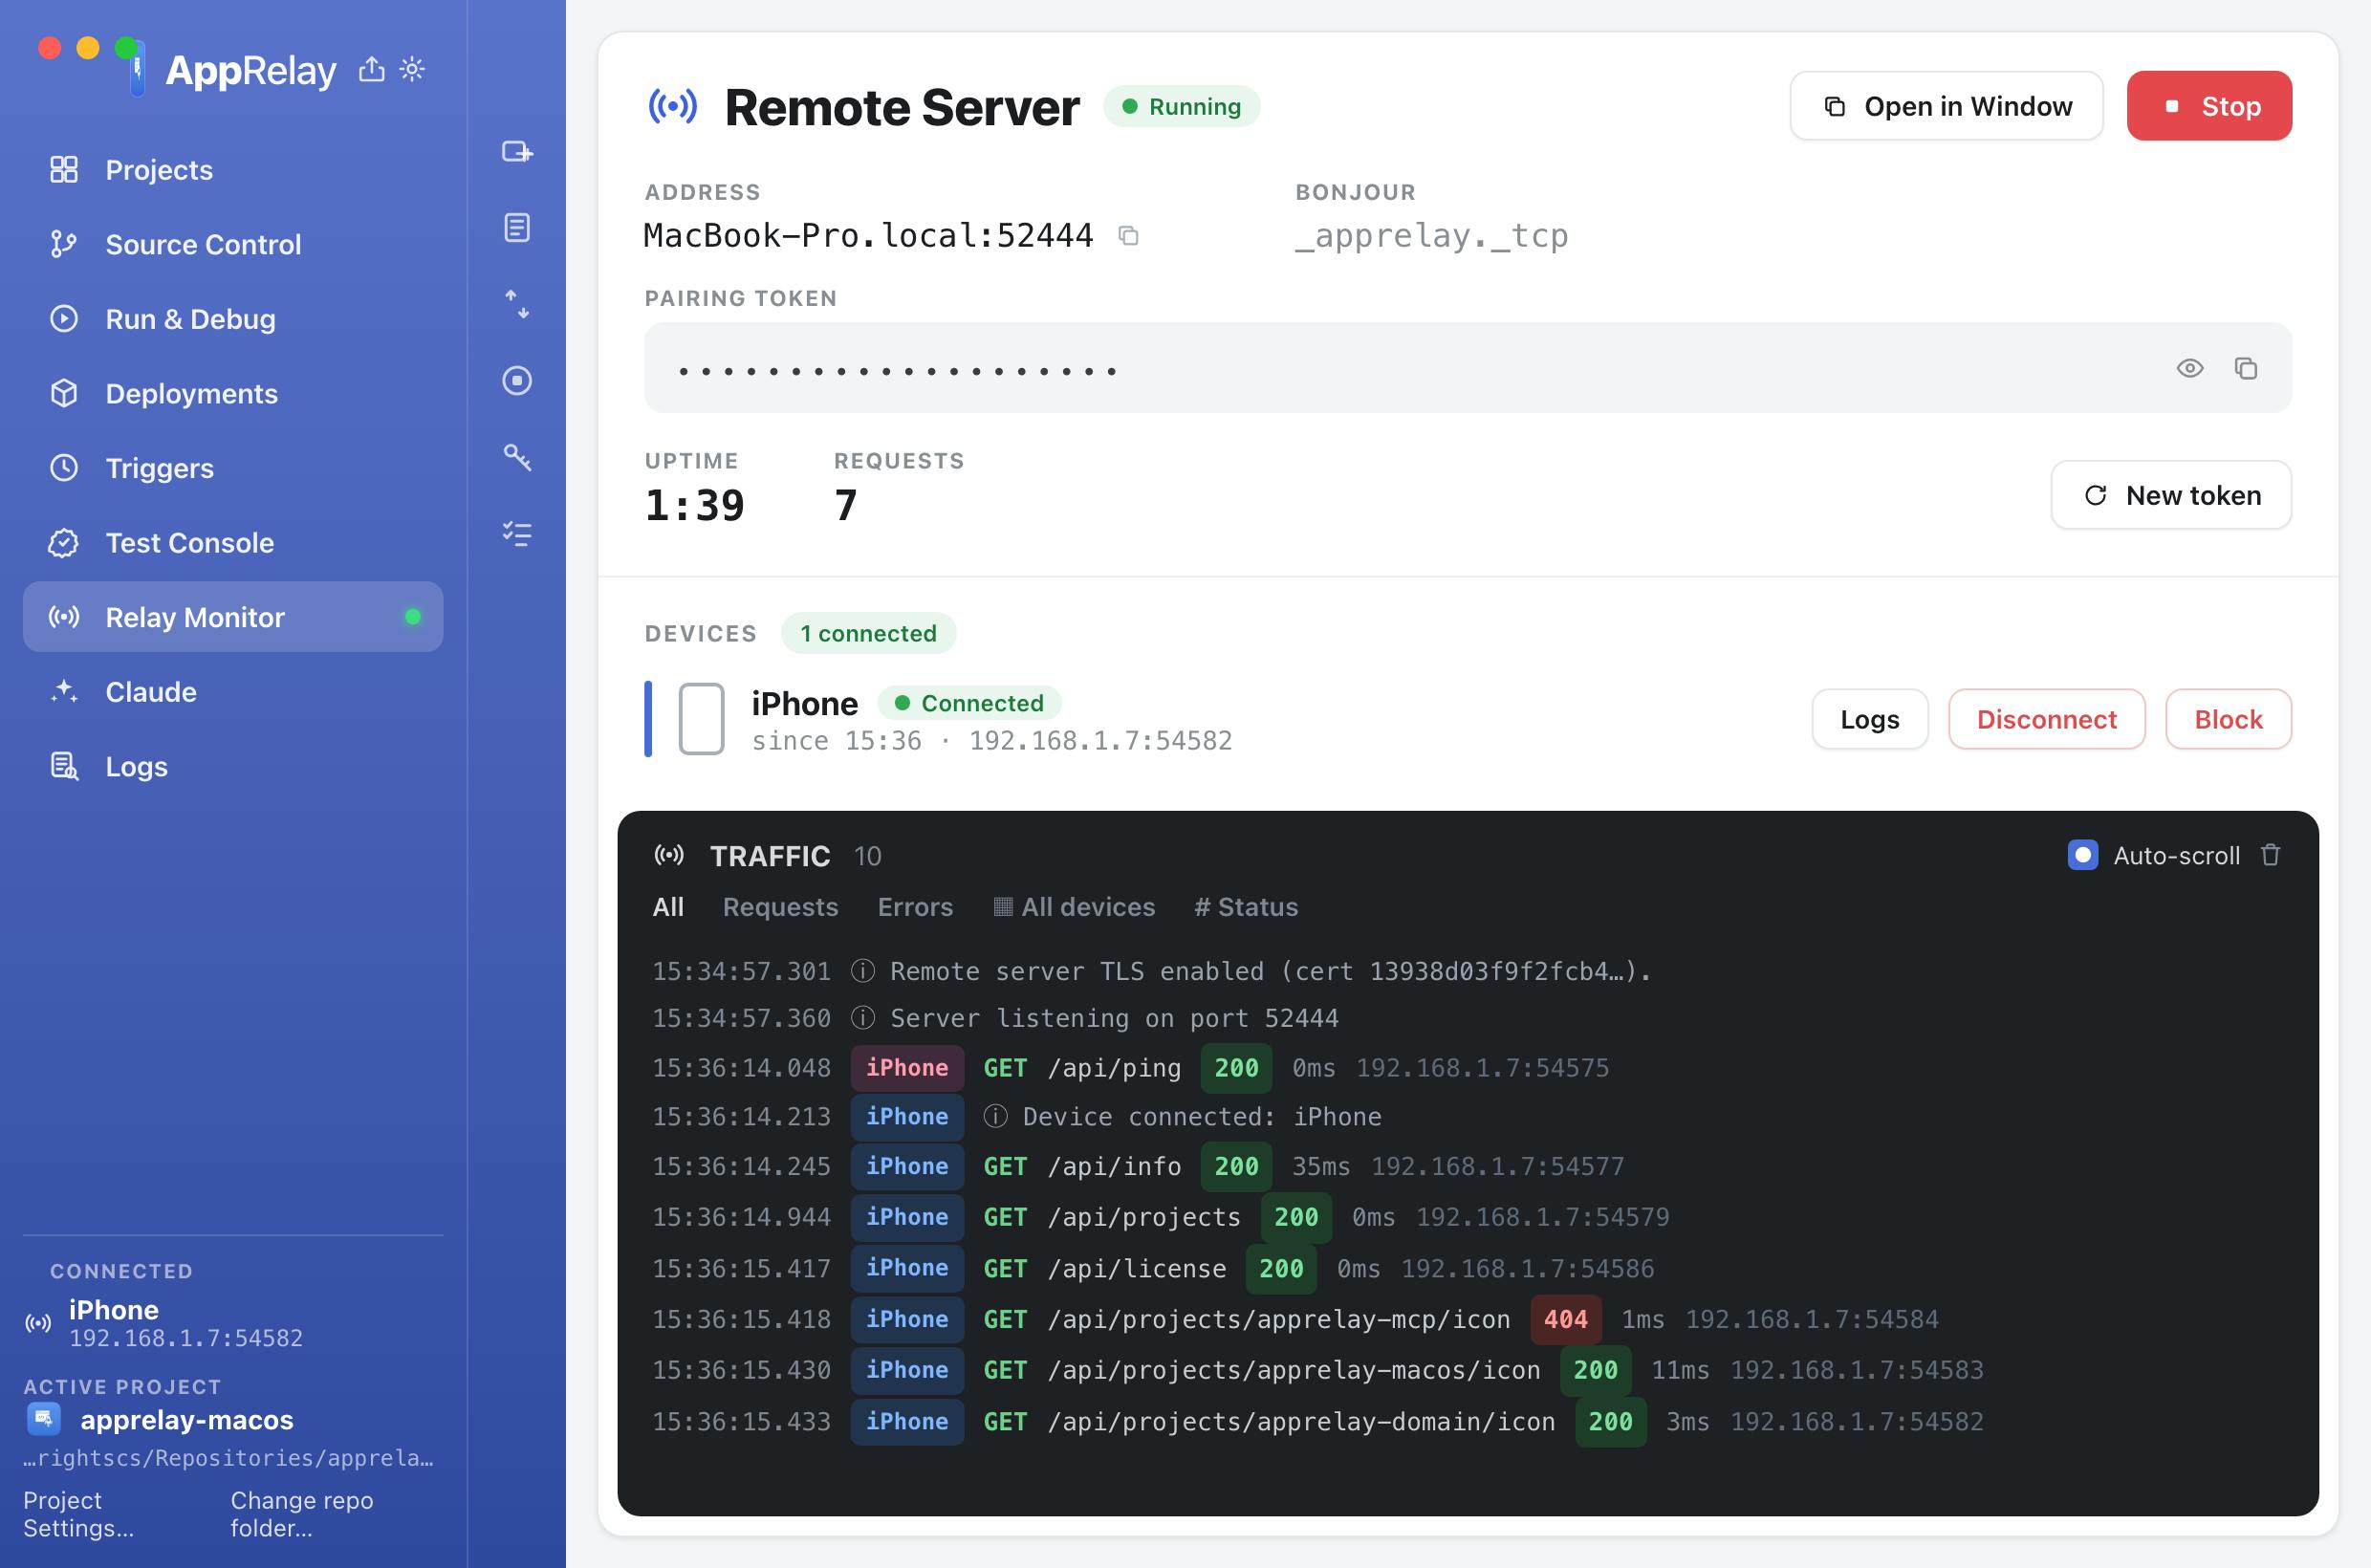The width and height of the screenshot is (2371, 1568).
Task: Click the up-down arrows icon in the strip
Action: (x=517, y=304)
